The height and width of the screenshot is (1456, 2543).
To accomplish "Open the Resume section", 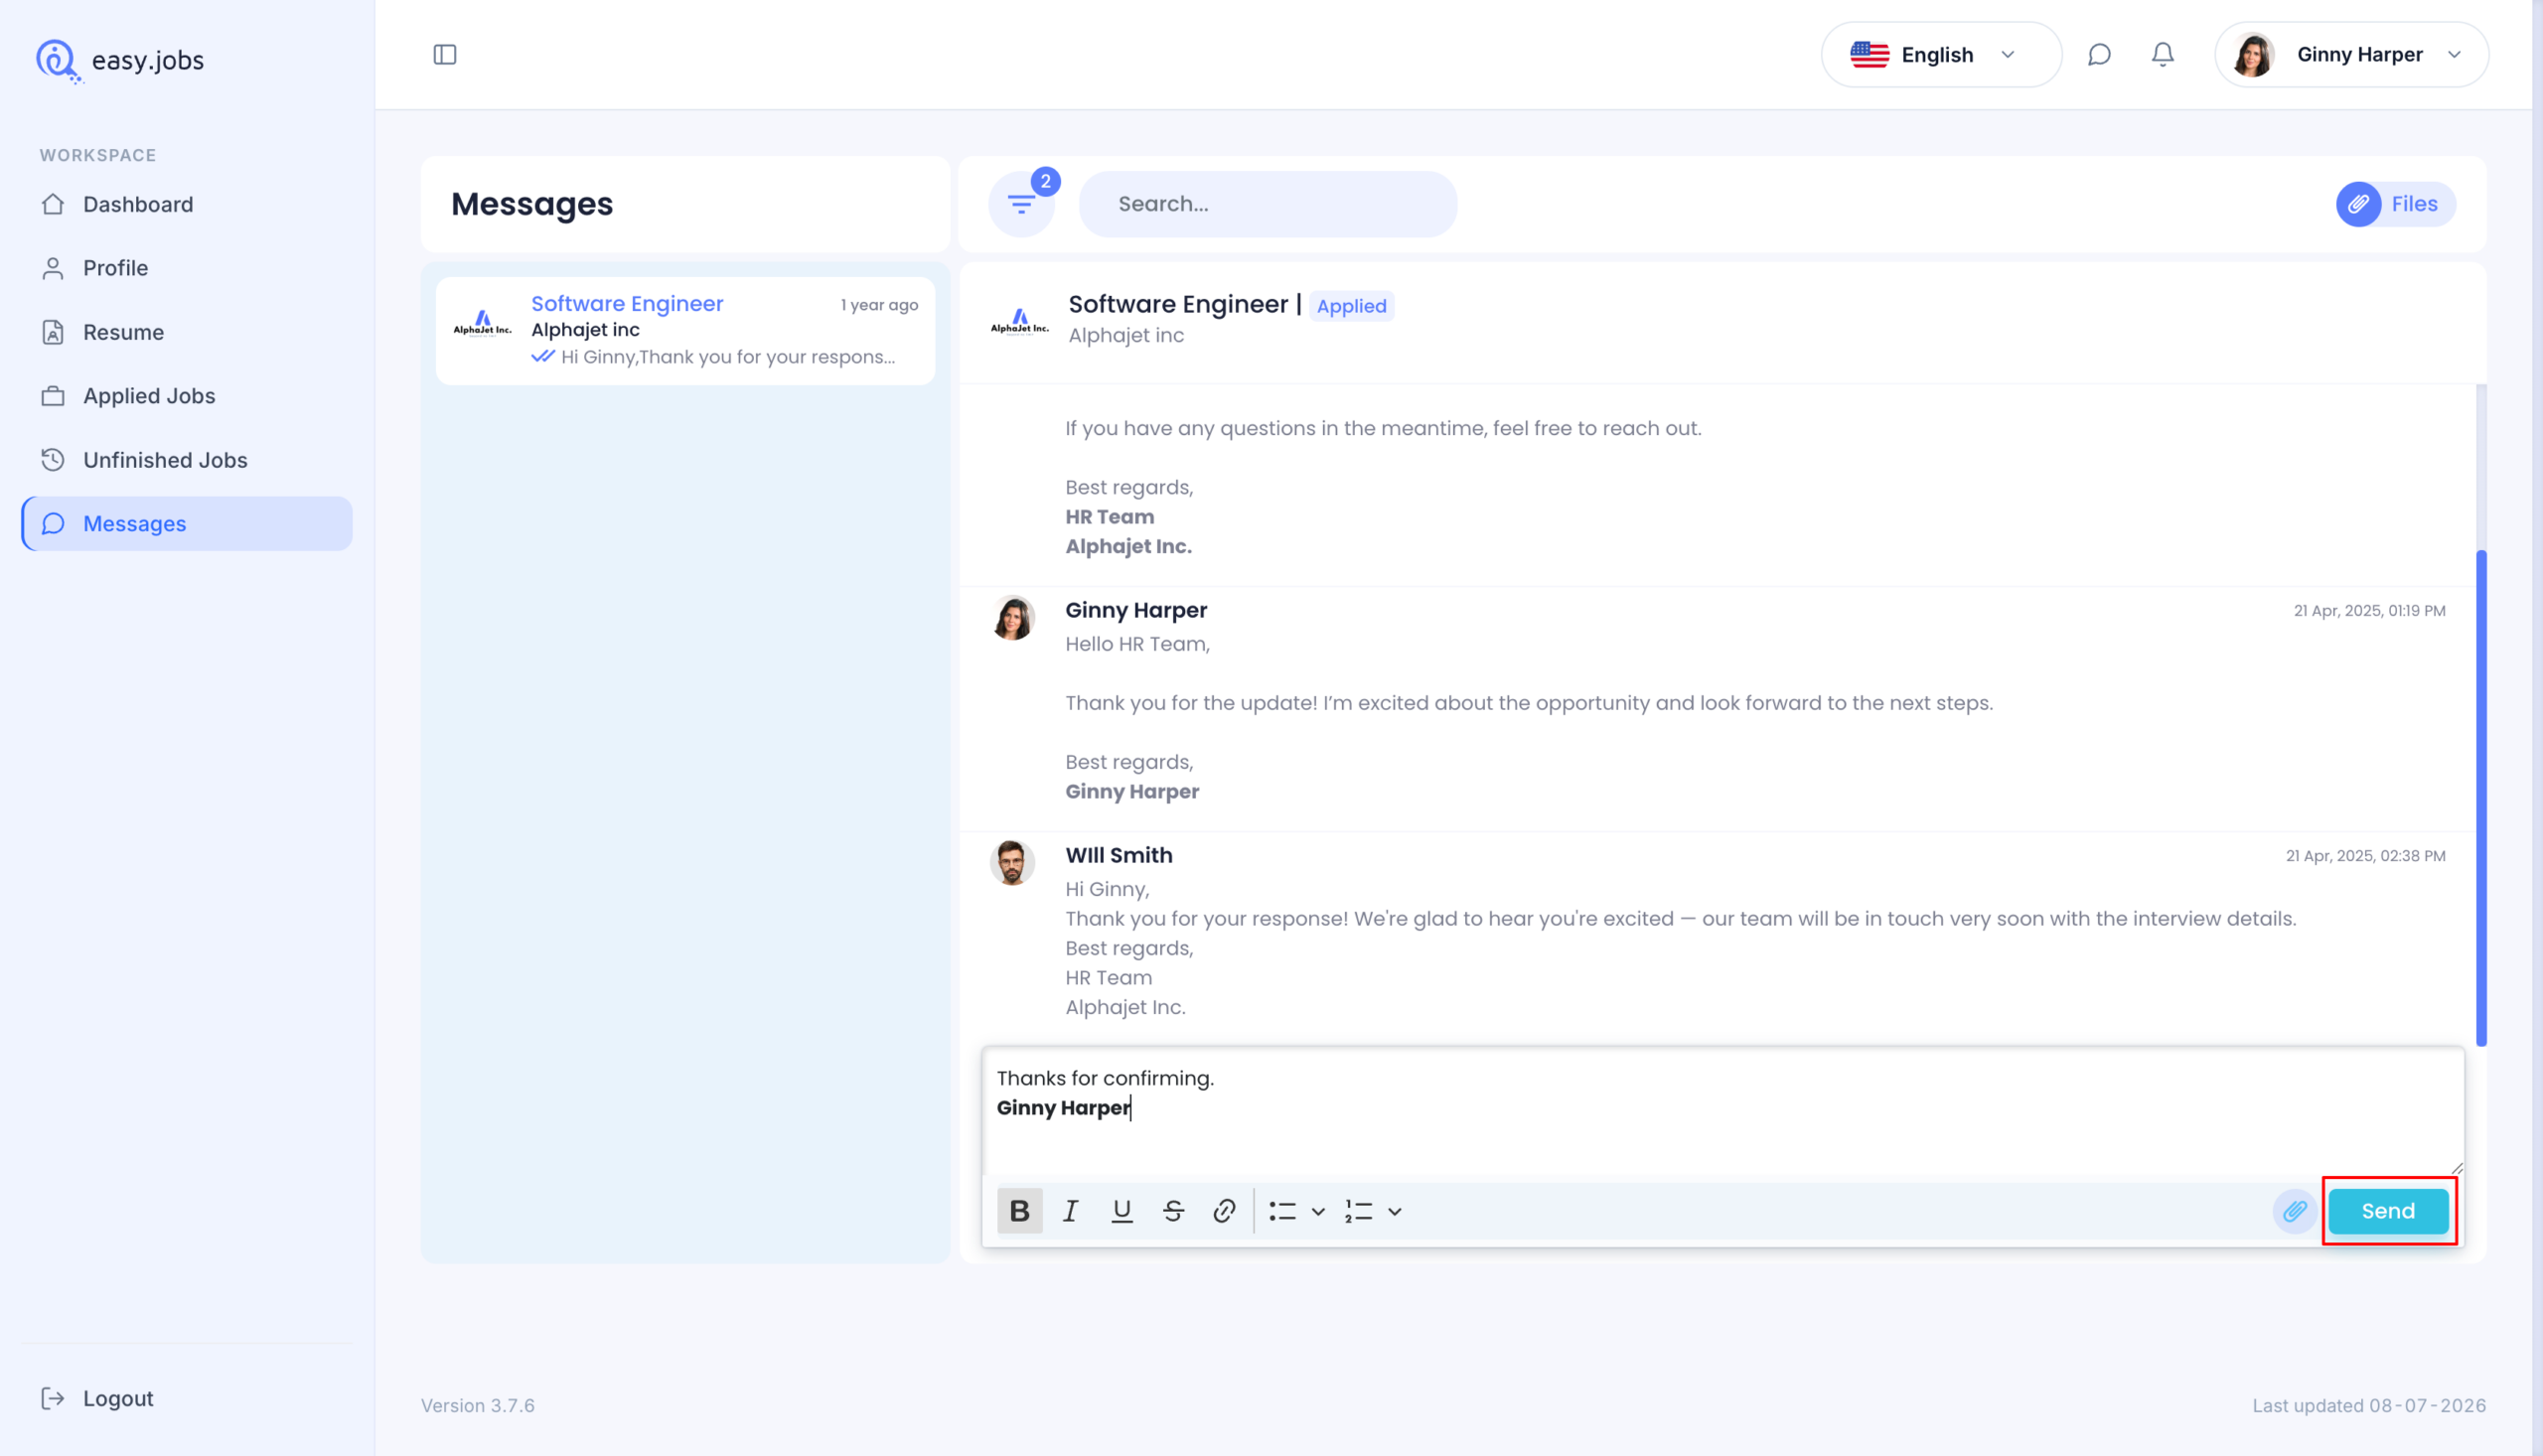I will (x=187, y=332).
